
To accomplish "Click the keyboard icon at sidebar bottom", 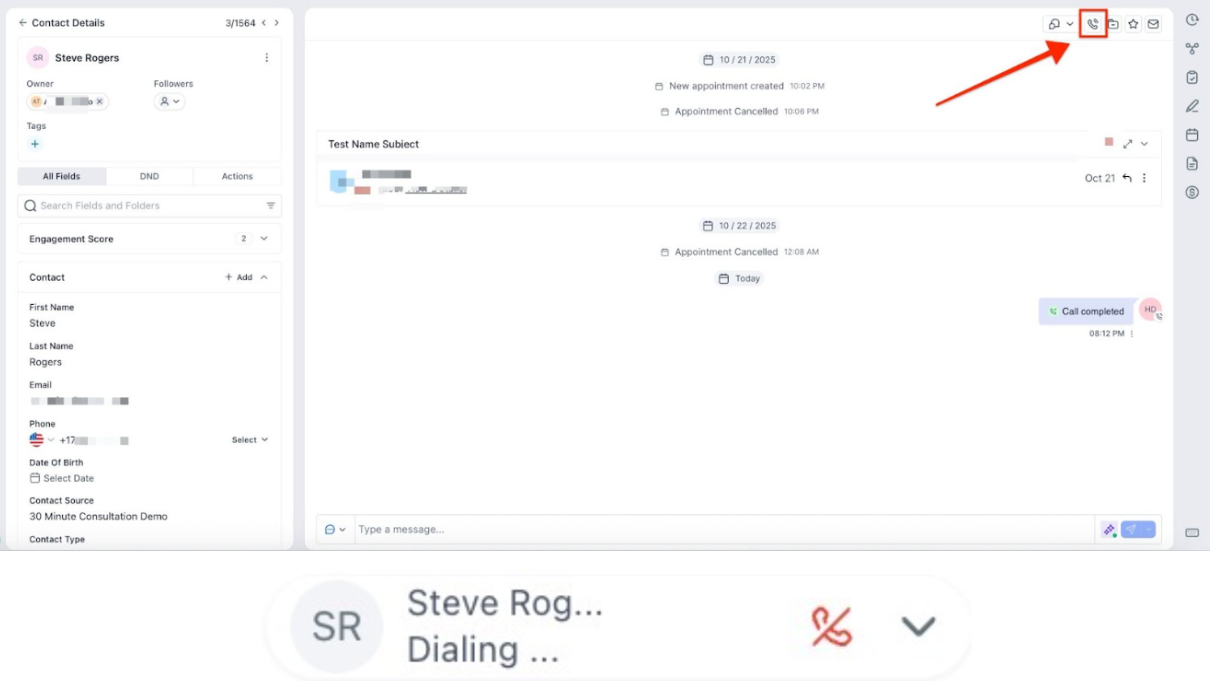I will point(1192,533).
